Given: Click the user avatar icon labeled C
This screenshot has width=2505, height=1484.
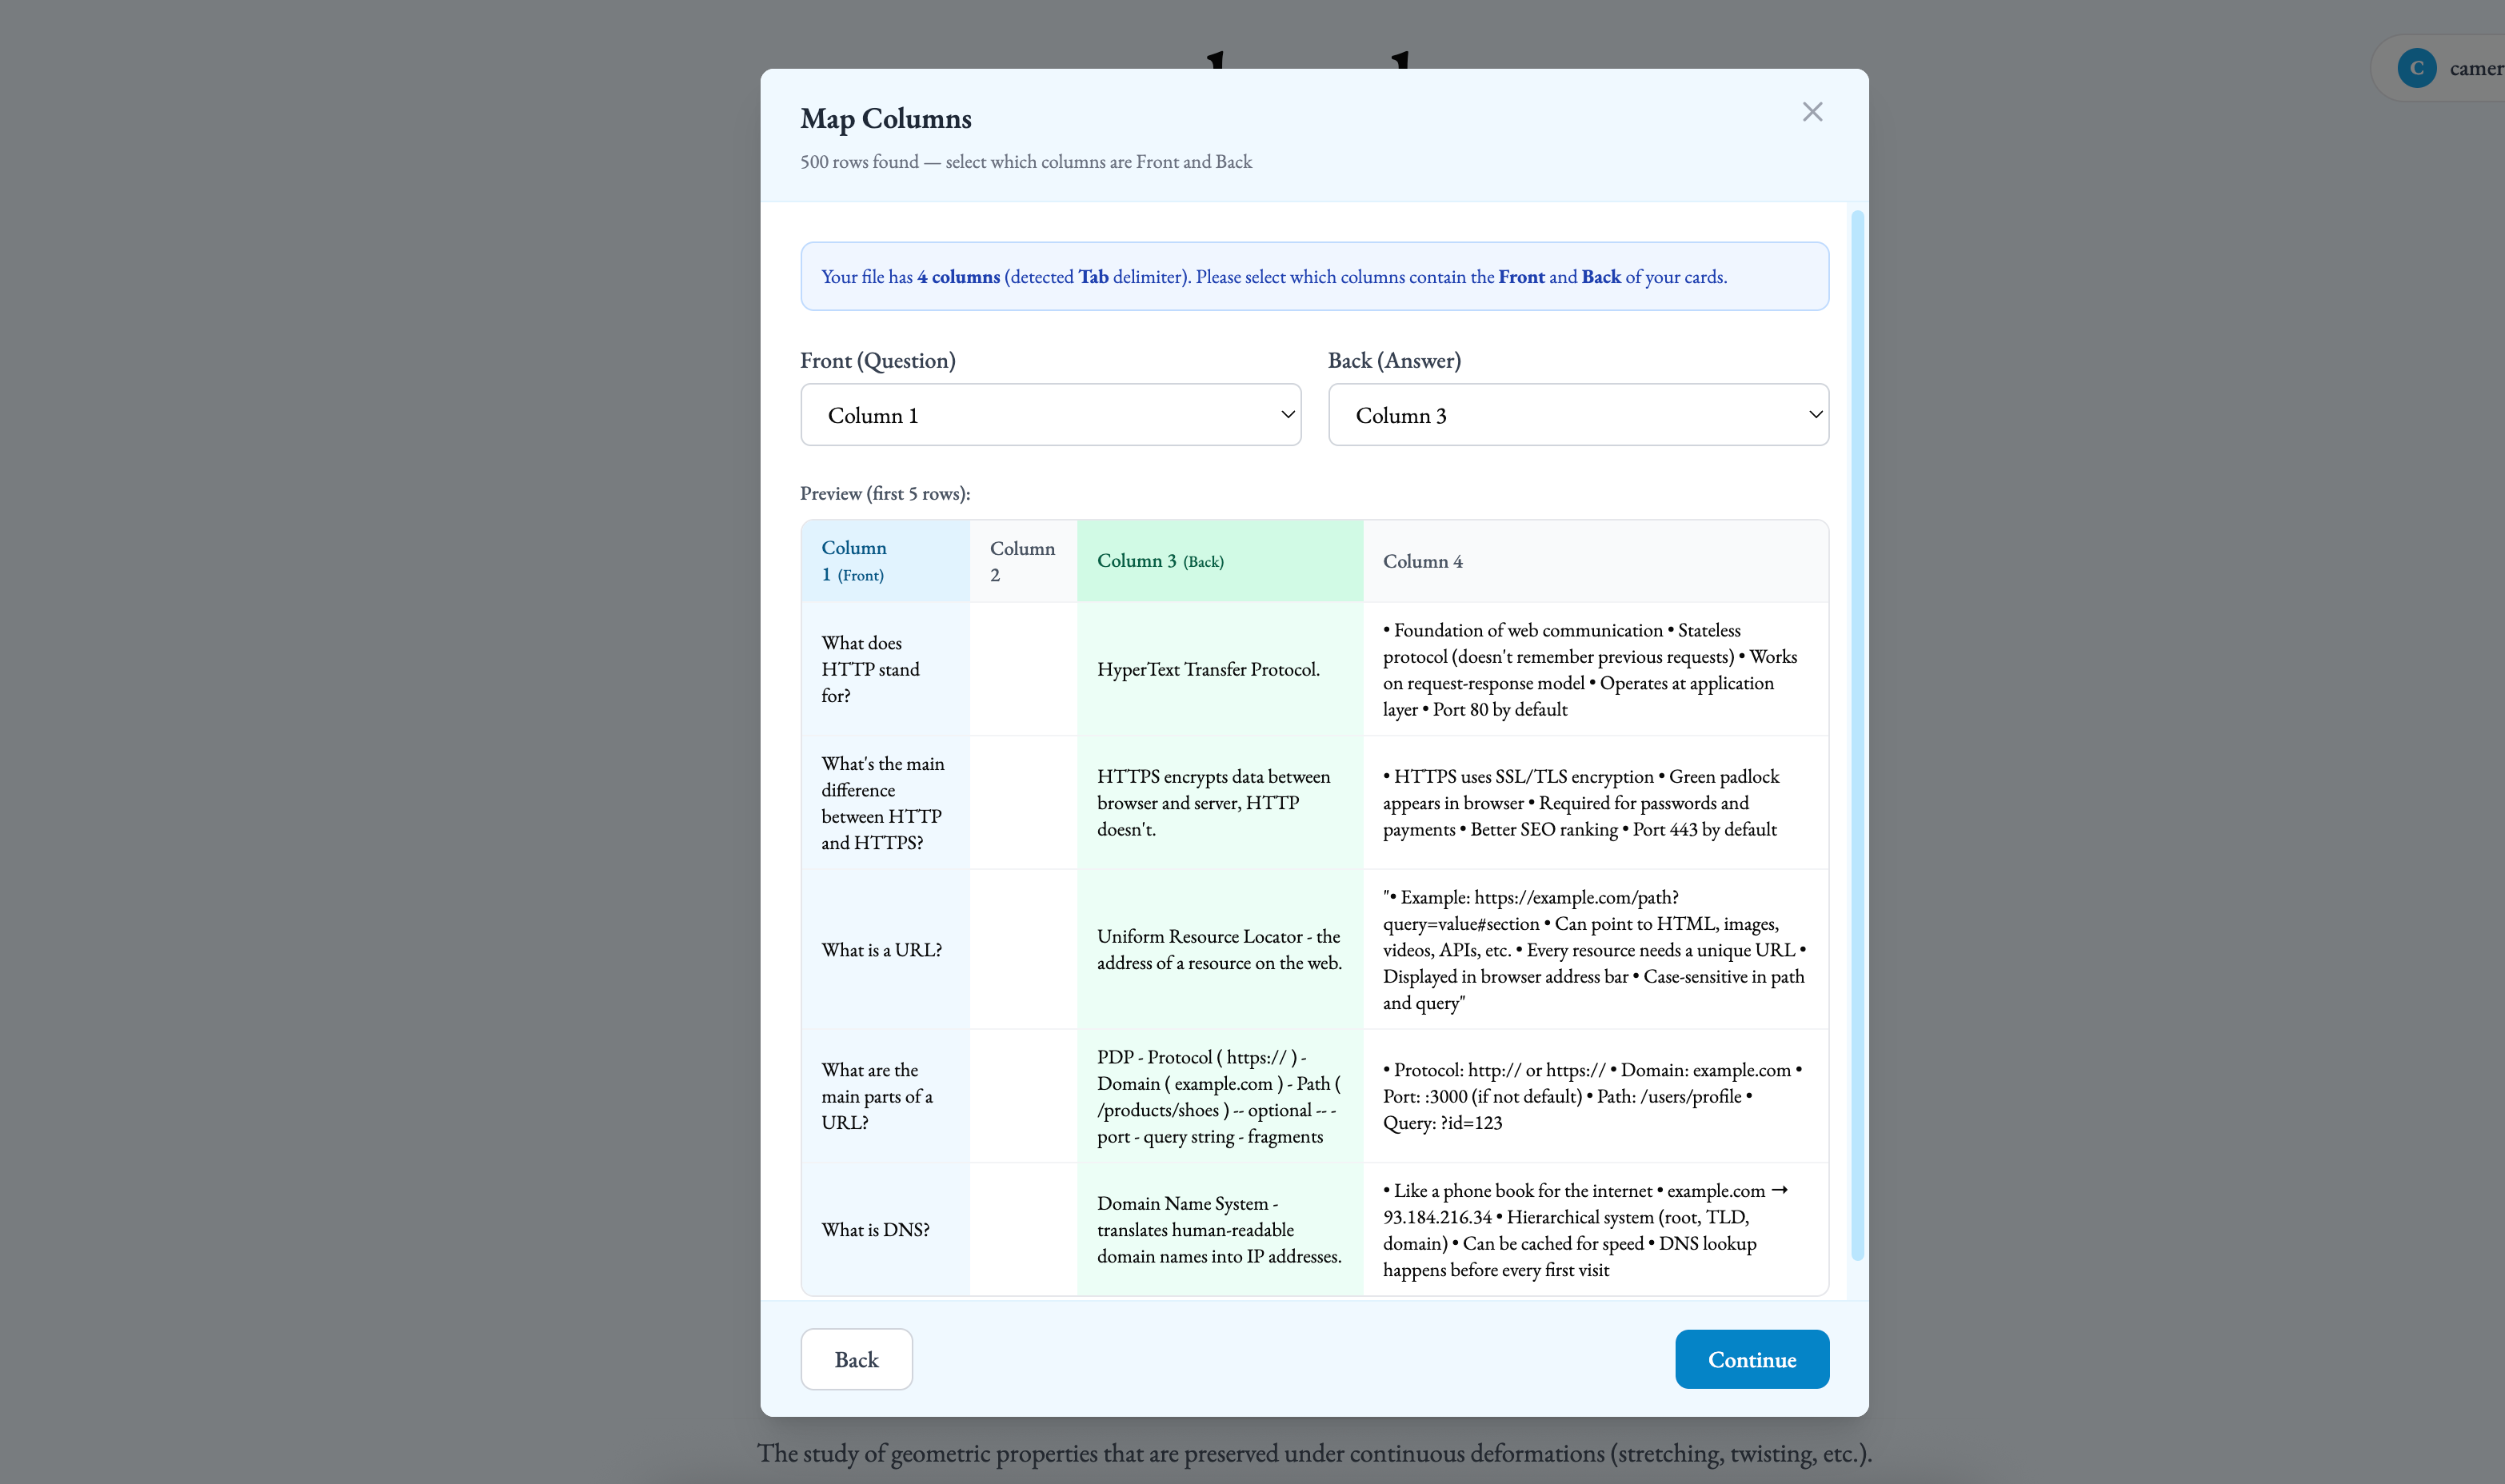Looking at the screenshot, I should [x=2416, y=68].
